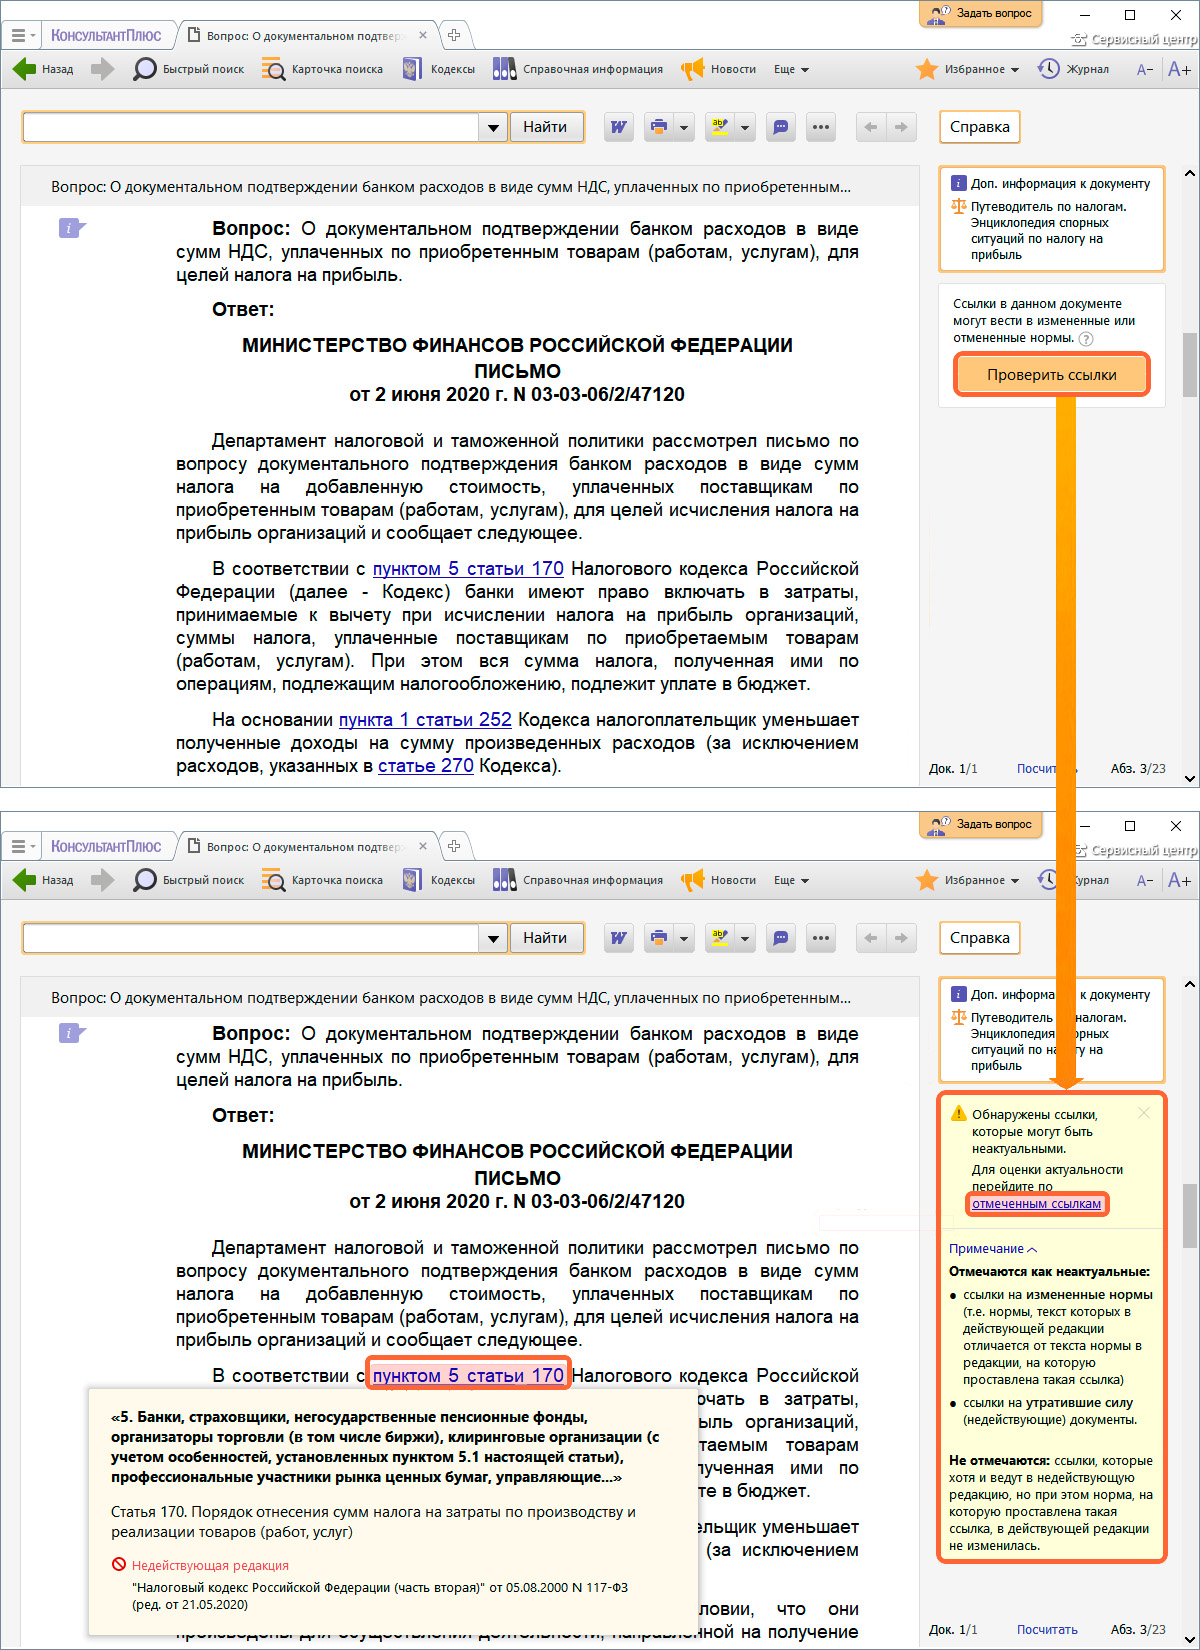
Task: Open пунктом 5 статьи 170 link in upper window
Action: 468,569
